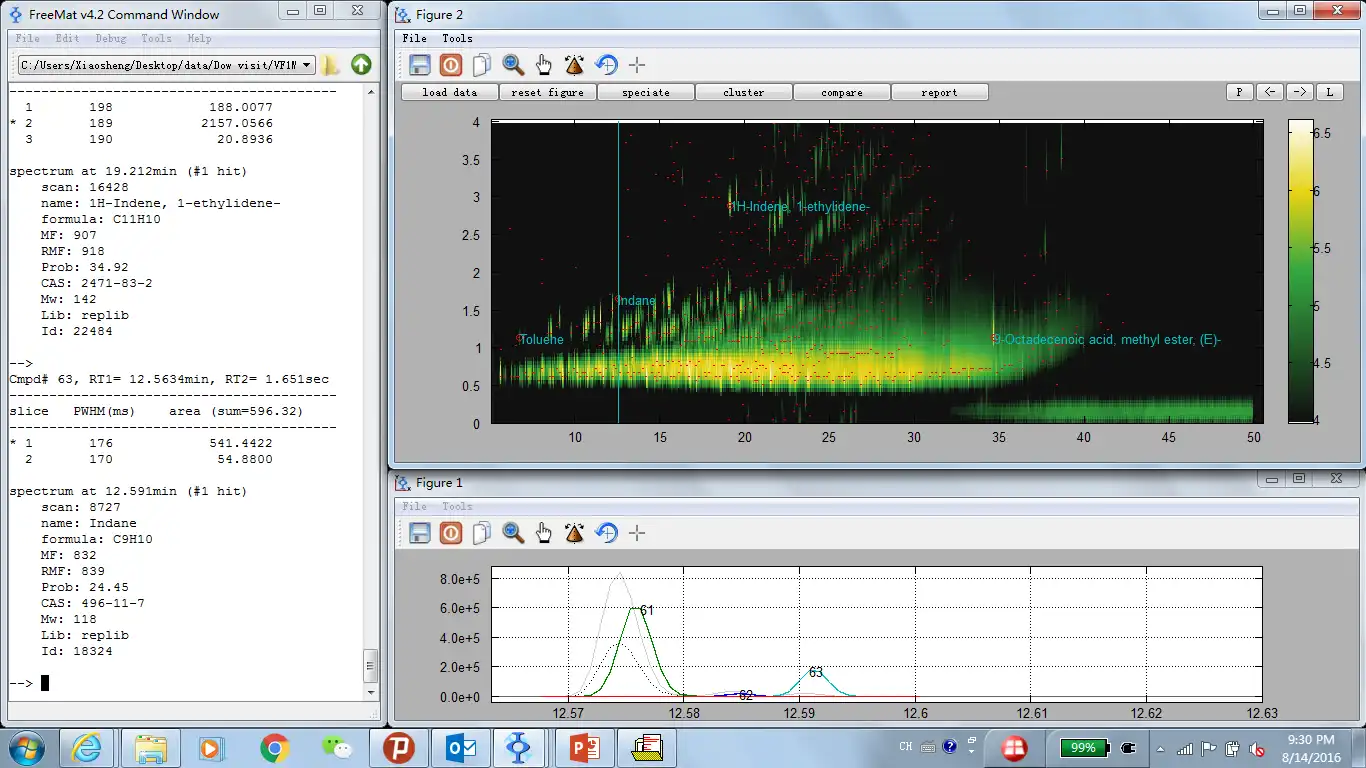Viewport: 1366px width, 768px height.
Task: Select the crosshair cursor tool in Figure 1
Action: coord(637,533)
